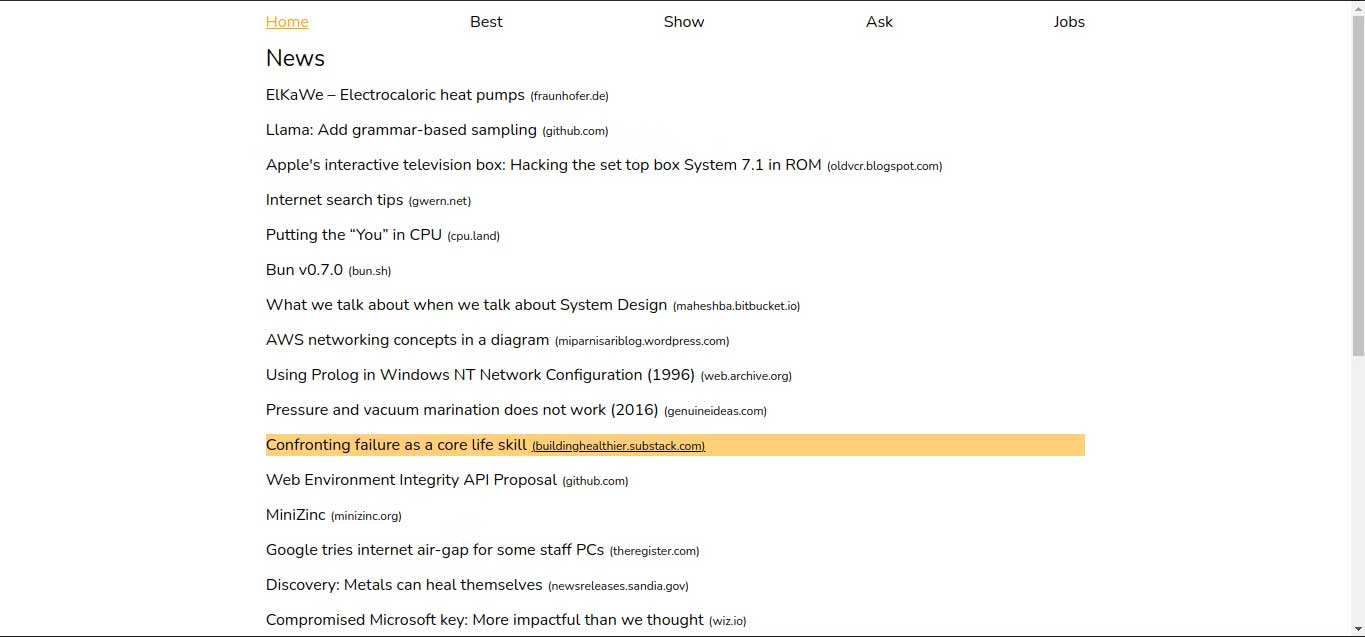Click the scrollbar down arrow
The image size is (1365, 637).
(x=1358, y=629)
